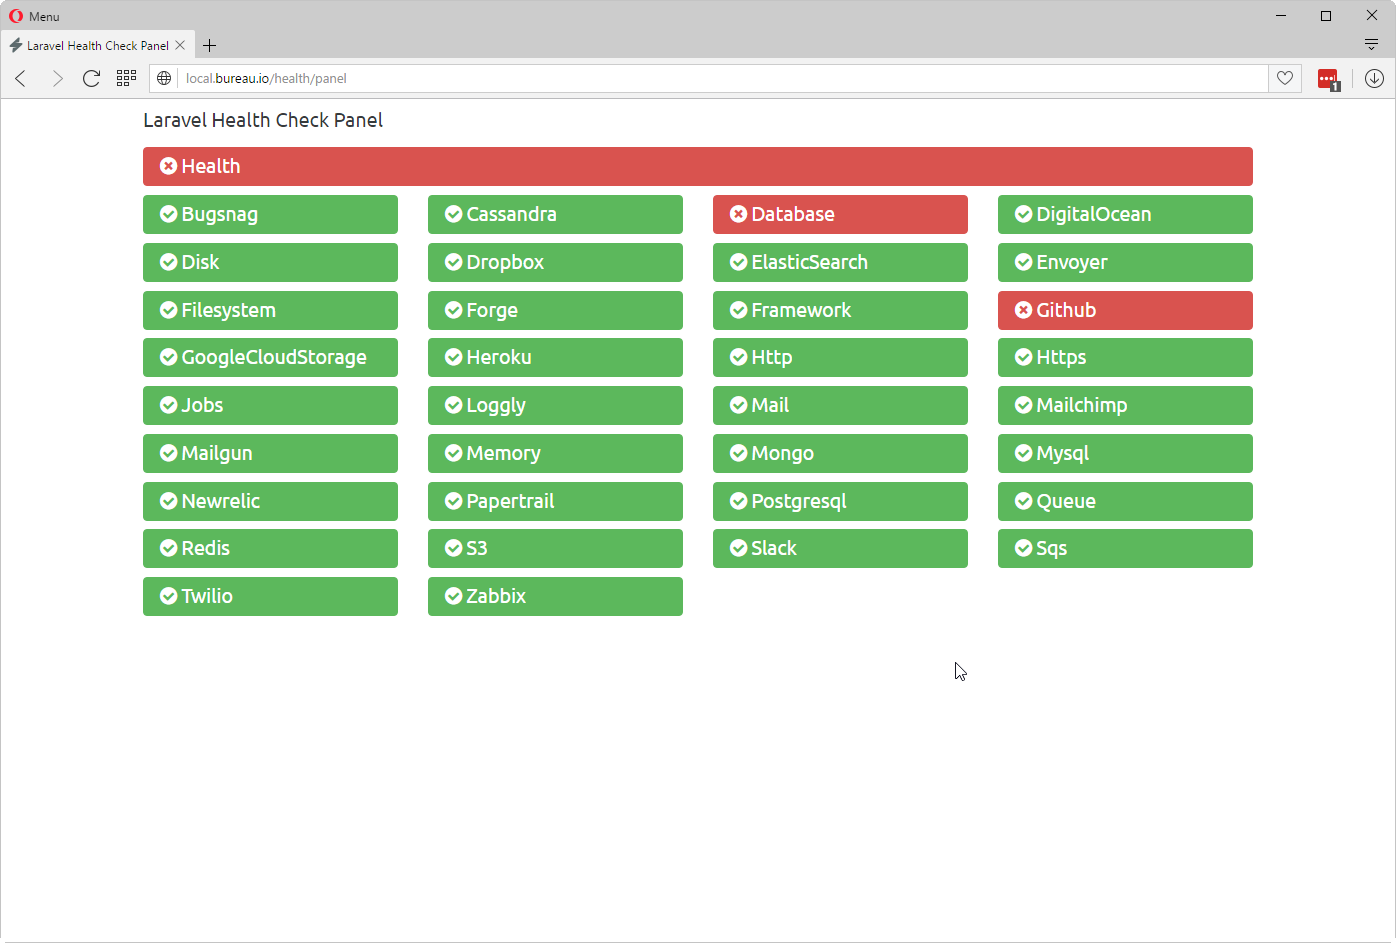The image size is (1396, 943).
Task: Click the Forge check button
Action: tap(555, 310)
